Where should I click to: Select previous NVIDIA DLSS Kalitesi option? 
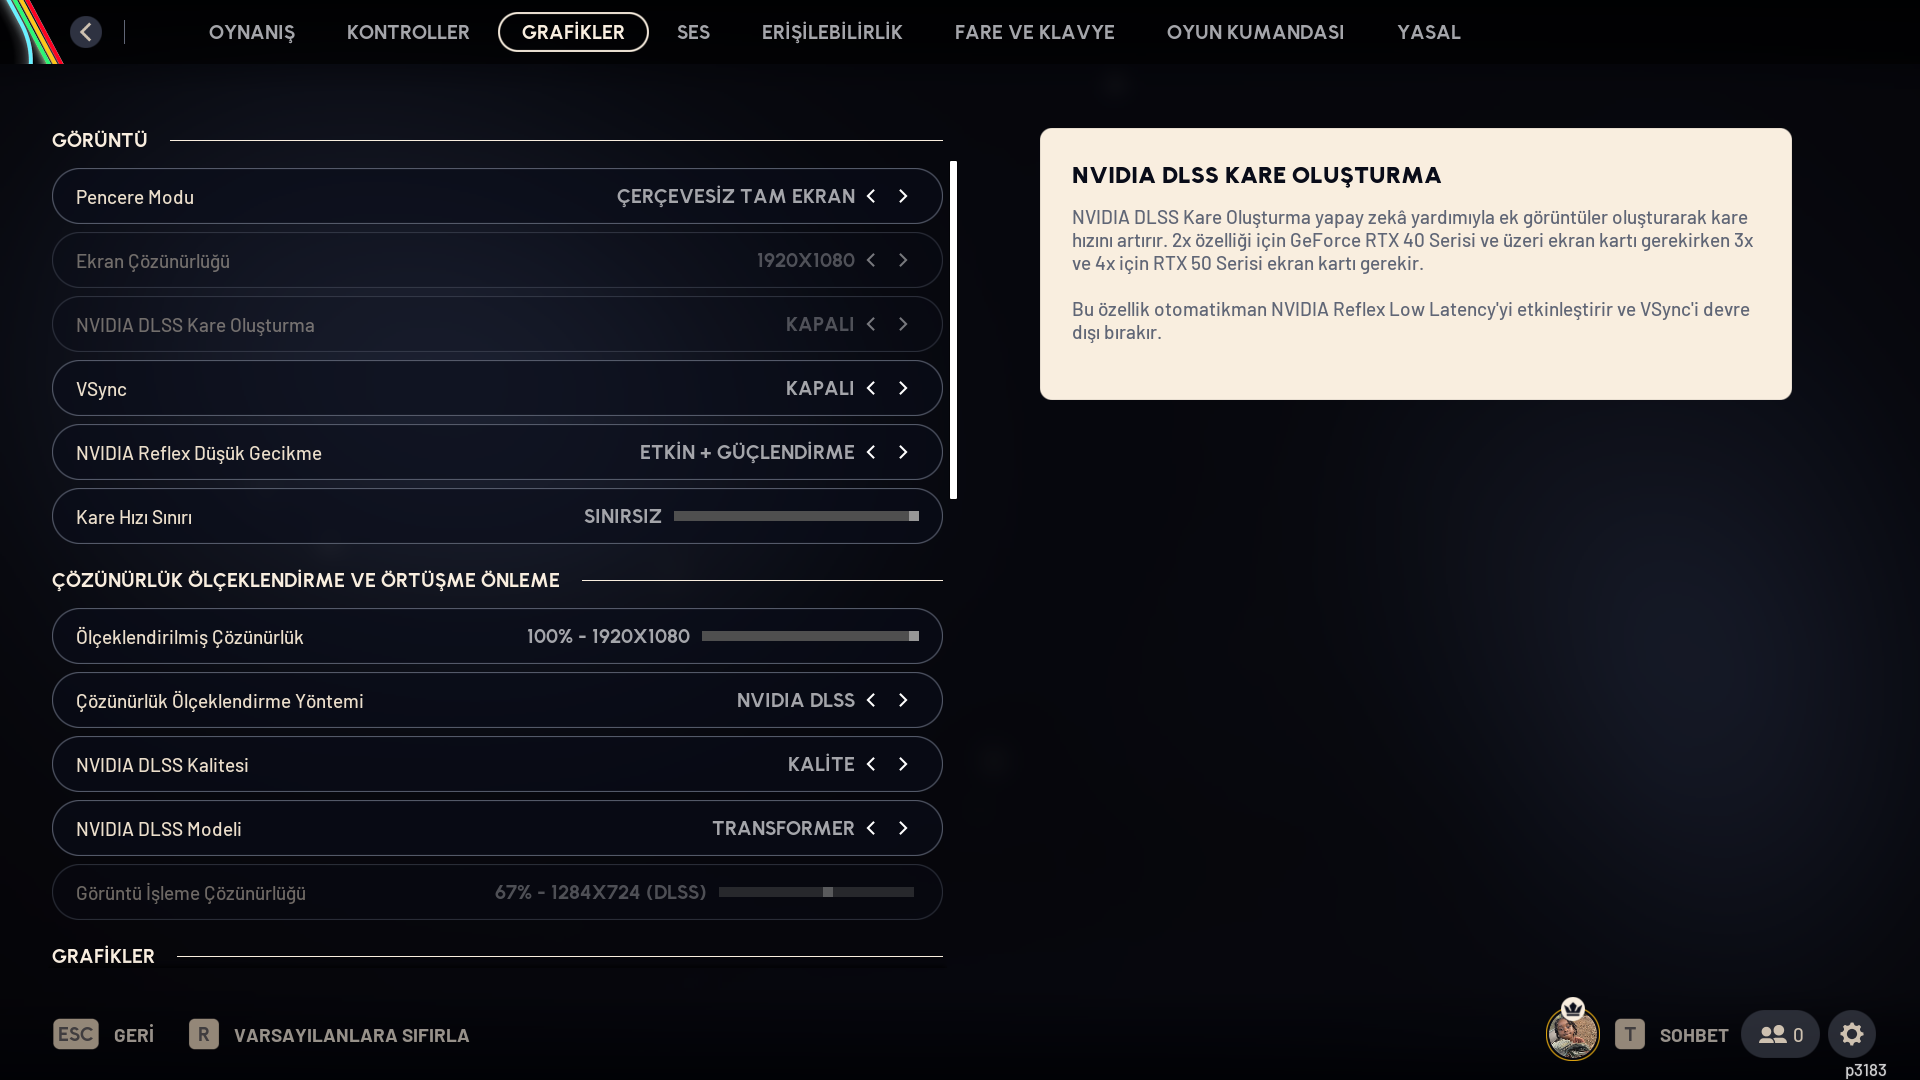(x=871, y=764)
